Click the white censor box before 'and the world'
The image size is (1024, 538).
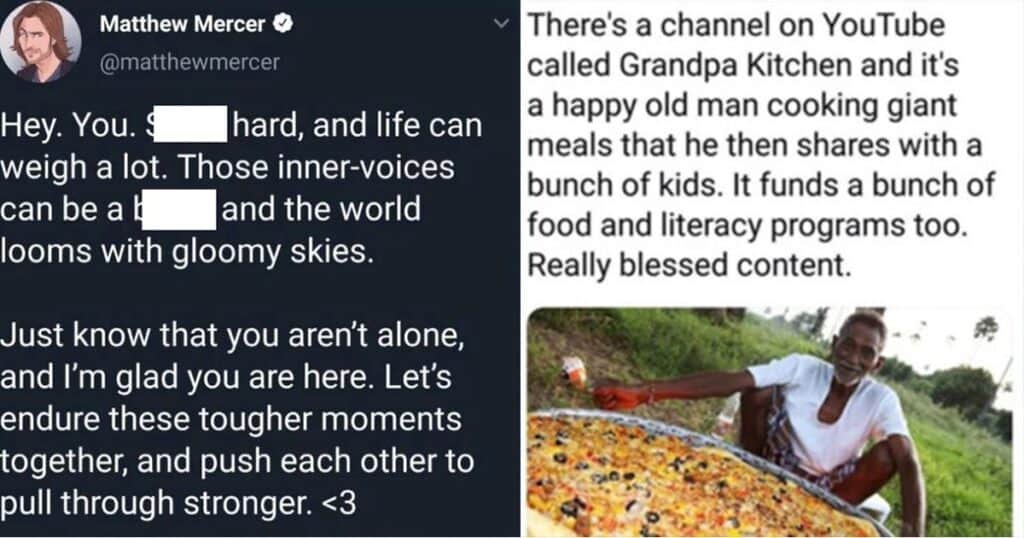tap(178, 211)
